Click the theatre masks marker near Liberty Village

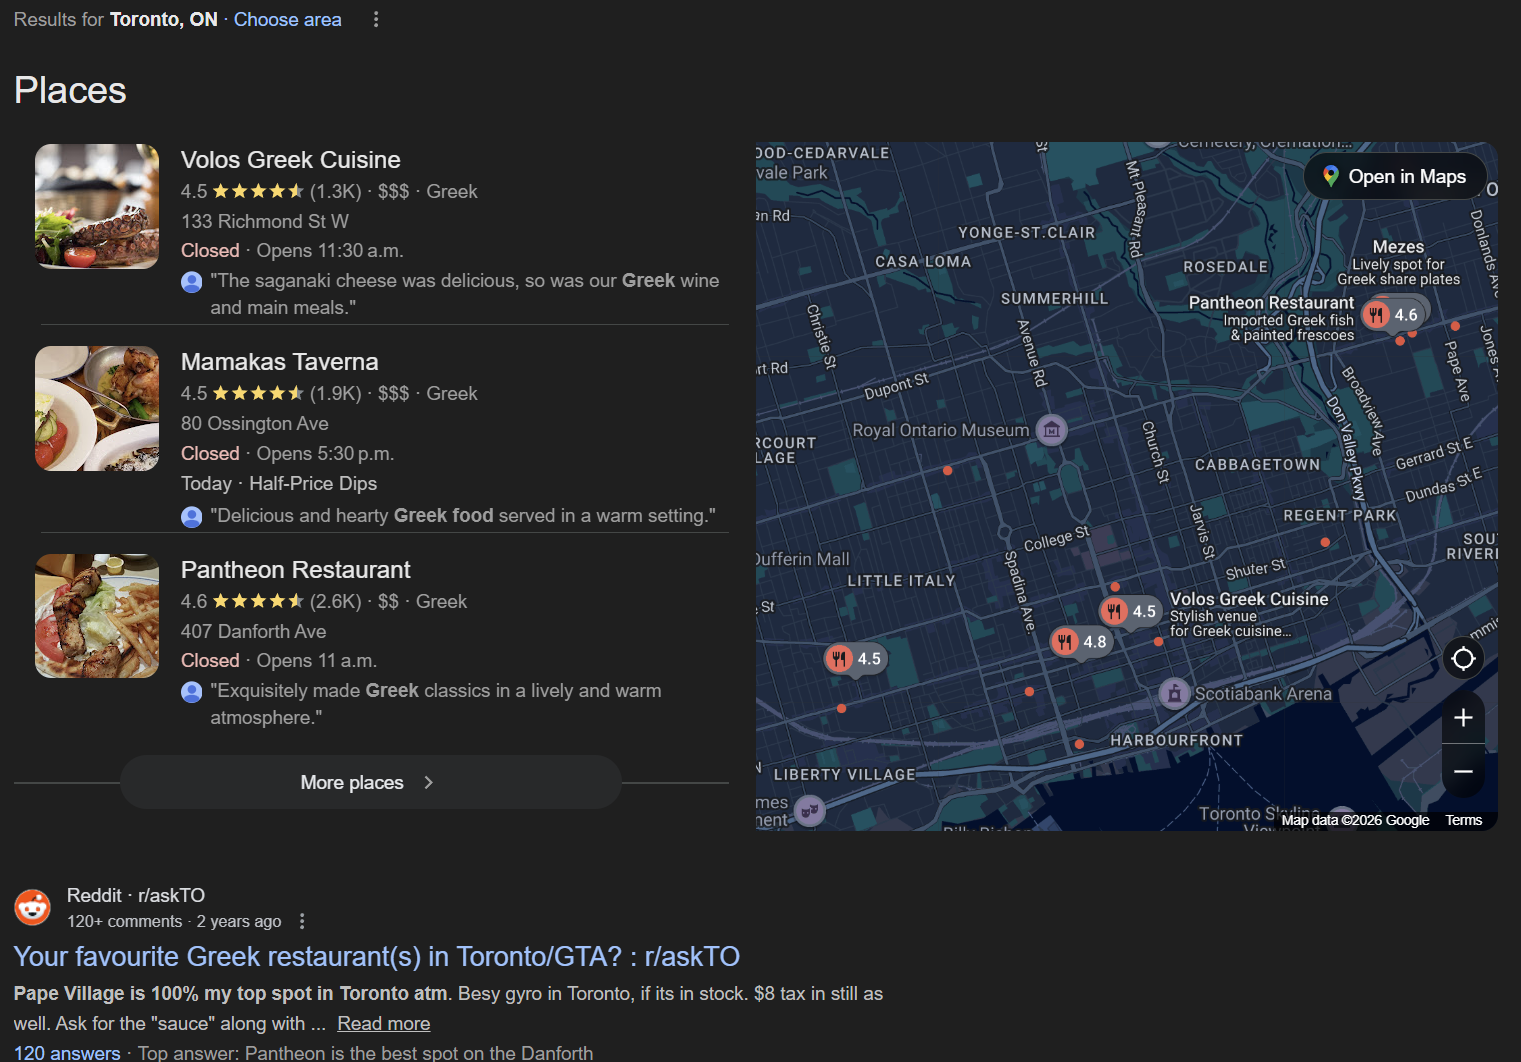point(810,810)
